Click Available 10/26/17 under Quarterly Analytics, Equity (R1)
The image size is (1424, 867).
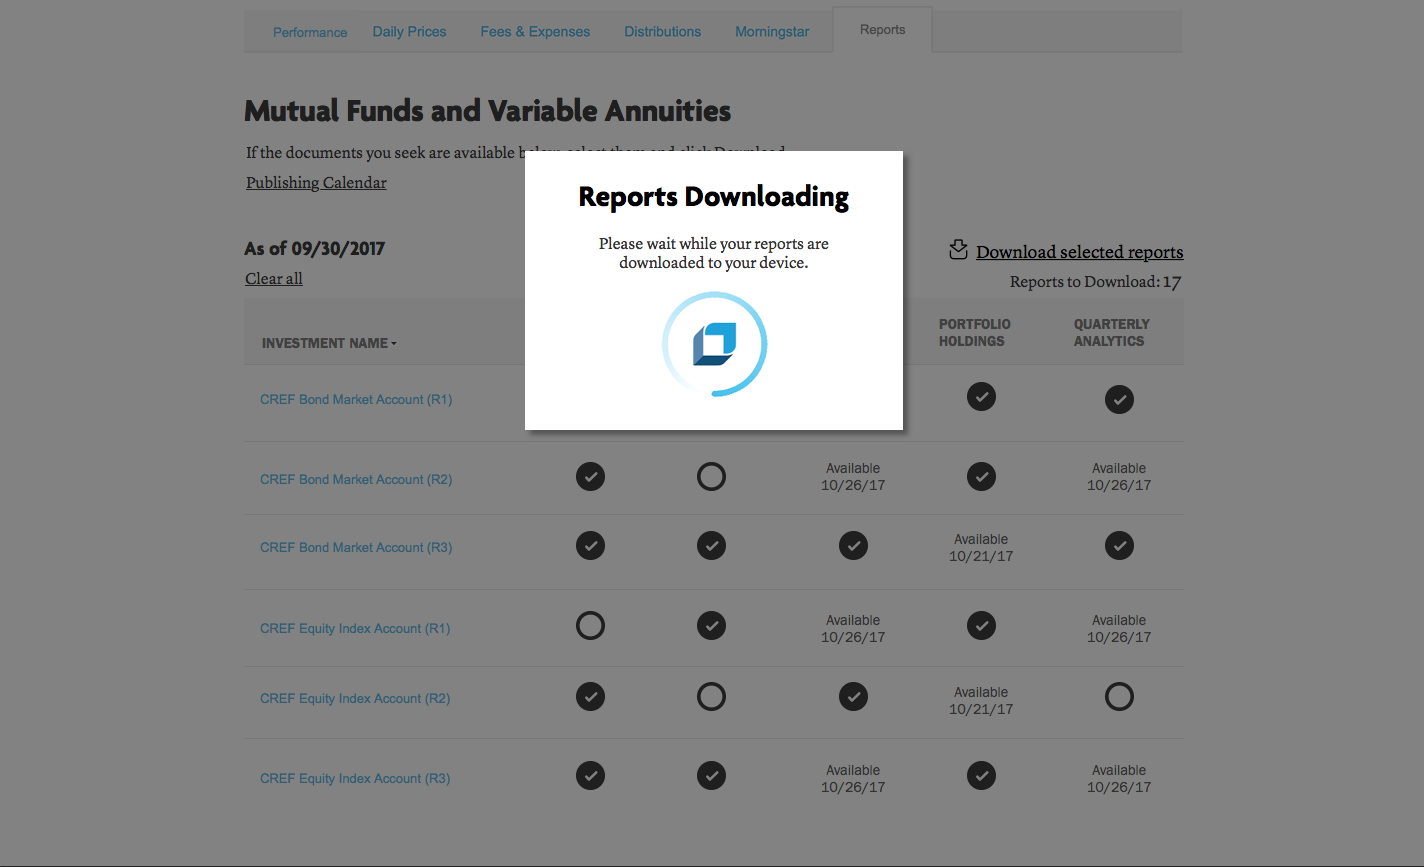tap(1119, 629)
